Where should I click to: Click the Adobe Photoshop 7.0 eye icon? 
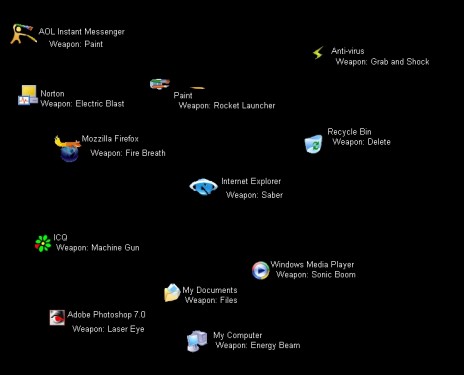click(x=57, y=317)
